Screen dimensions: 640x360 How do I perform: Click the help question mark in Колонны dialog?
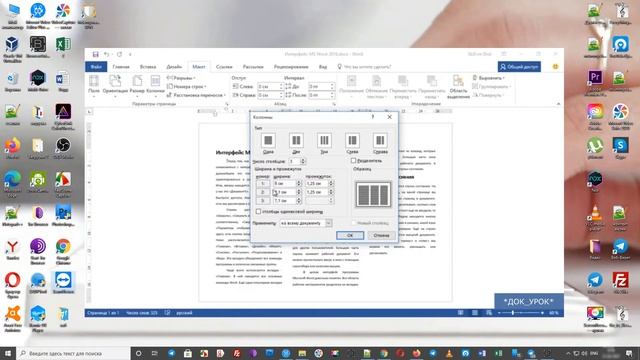[373, 117]
